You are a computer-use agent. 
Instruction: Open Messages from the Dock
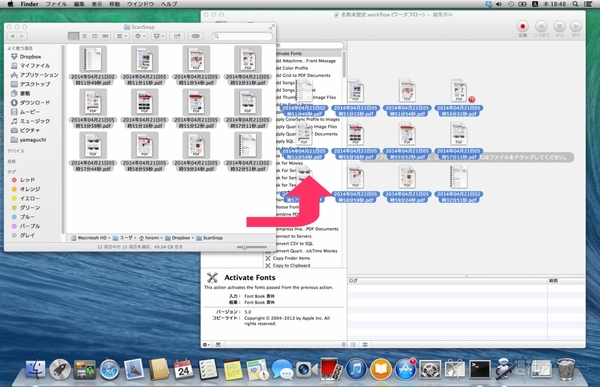pyautogui.click(x=282, y=370)
